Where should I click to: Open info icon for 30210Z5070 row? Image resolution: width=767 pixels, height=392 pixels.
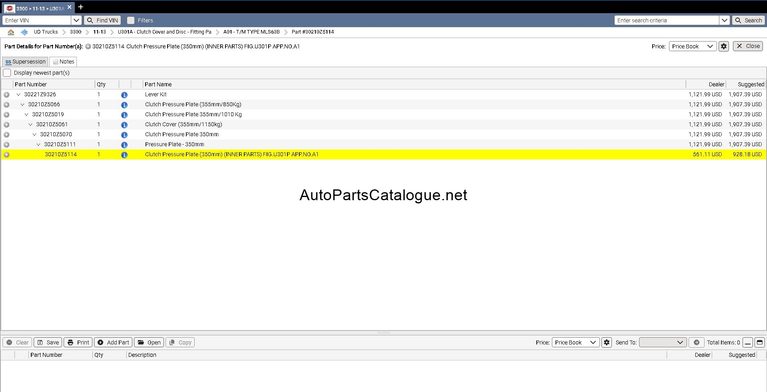tap(124, 135)
